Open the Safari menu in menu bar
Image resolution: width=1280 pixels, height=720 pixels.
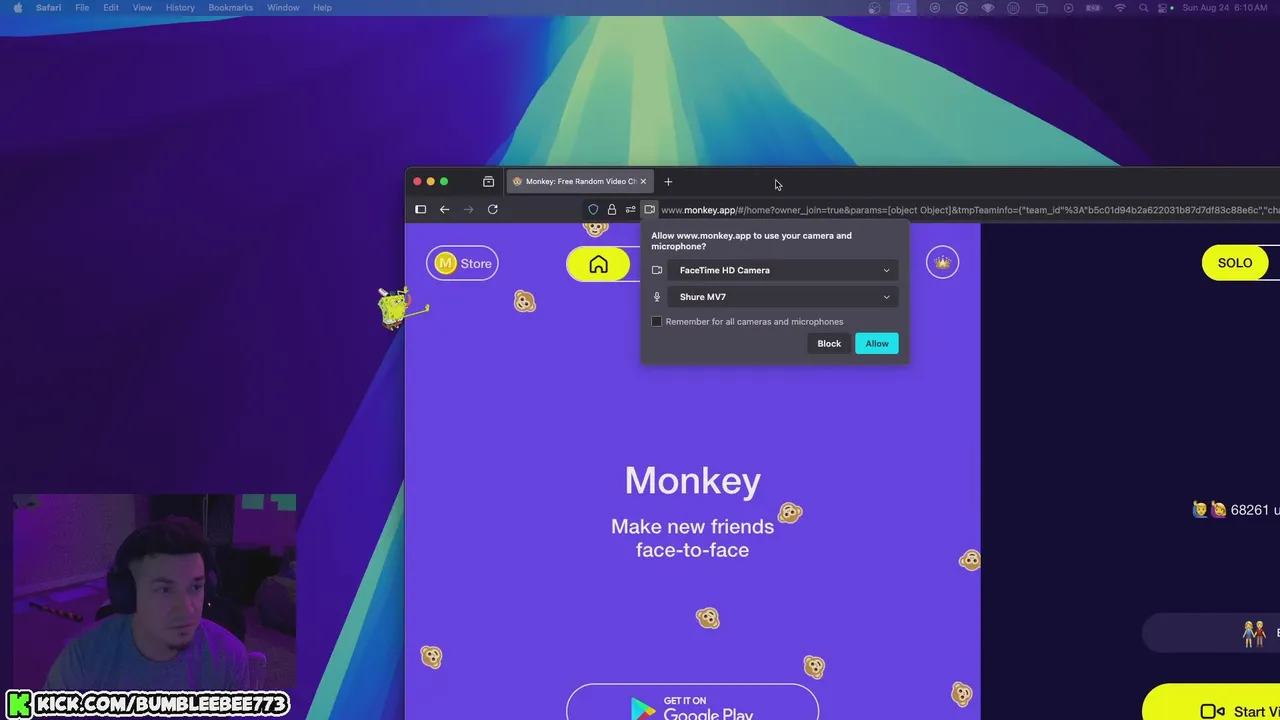[48, 8]
